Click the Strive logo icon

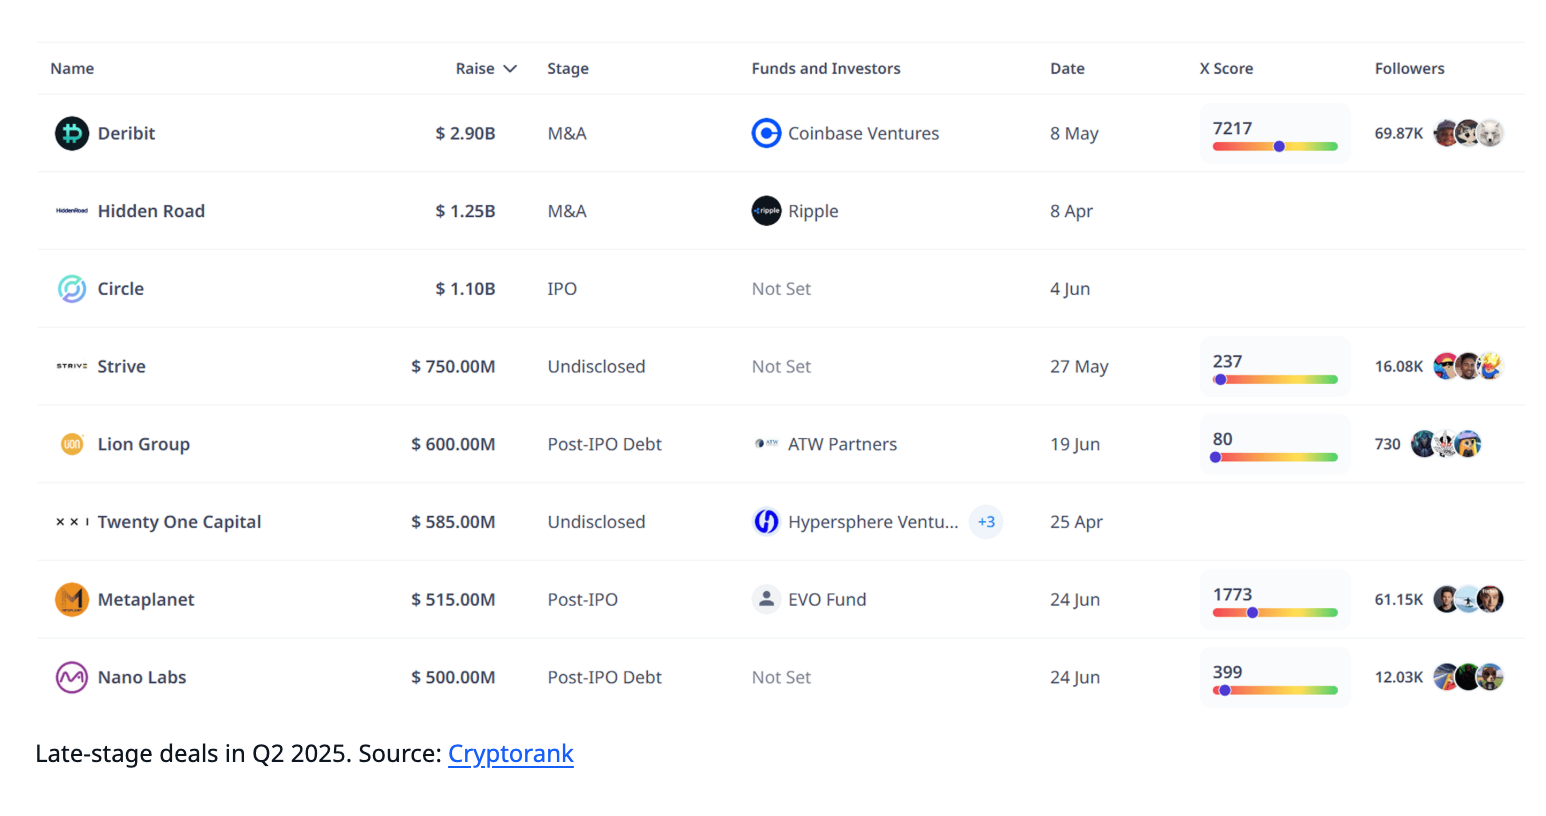[x=72, y=366]
